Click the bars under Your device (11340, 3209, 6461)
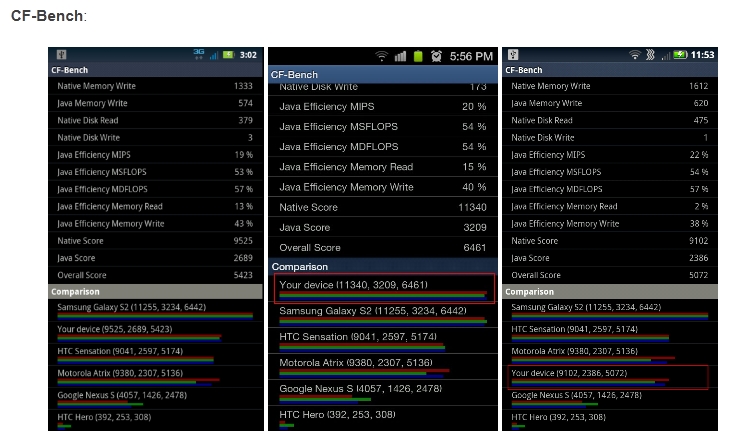736x442 pixels. (x=383, y=296)
